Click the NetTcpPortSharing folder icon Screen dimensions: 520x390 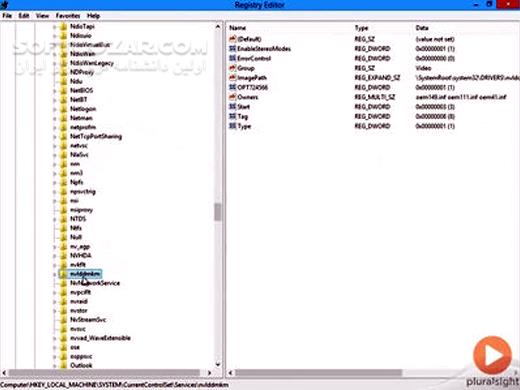63,136
